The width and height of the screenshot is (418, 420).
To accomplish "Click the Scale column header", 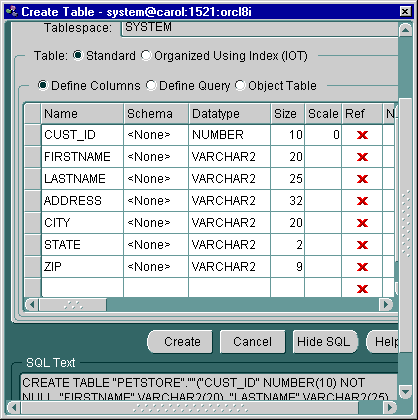I will tap(323, 114).
